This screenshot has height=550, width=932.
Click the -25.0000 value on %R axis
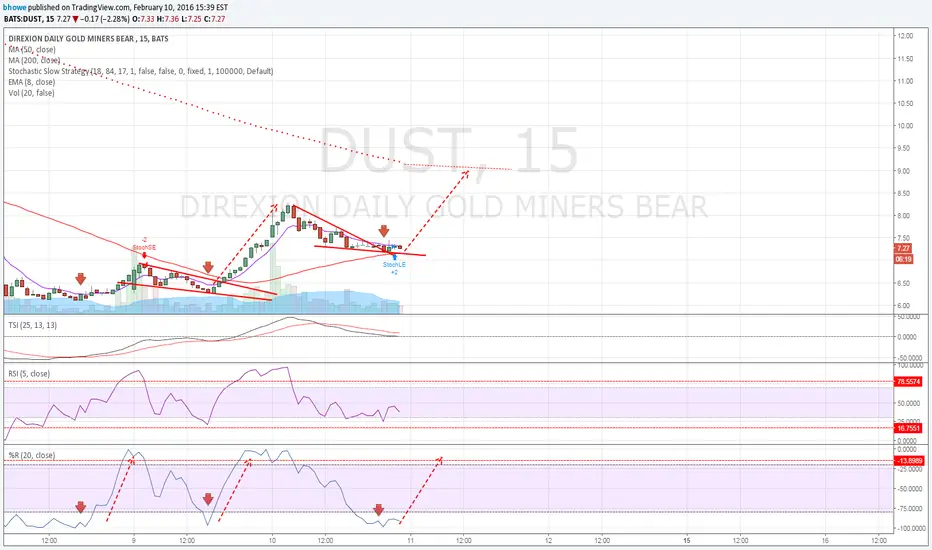(910, 469)
